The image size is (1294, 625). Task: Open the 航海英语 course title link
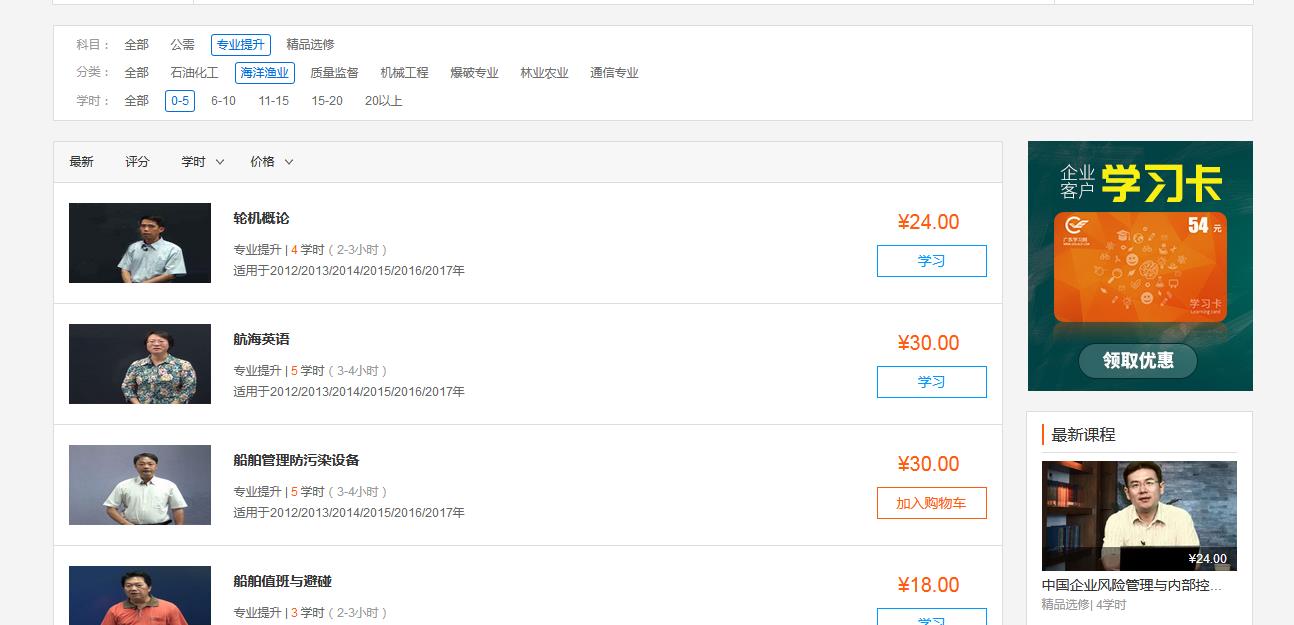click(x=261, y=340)
